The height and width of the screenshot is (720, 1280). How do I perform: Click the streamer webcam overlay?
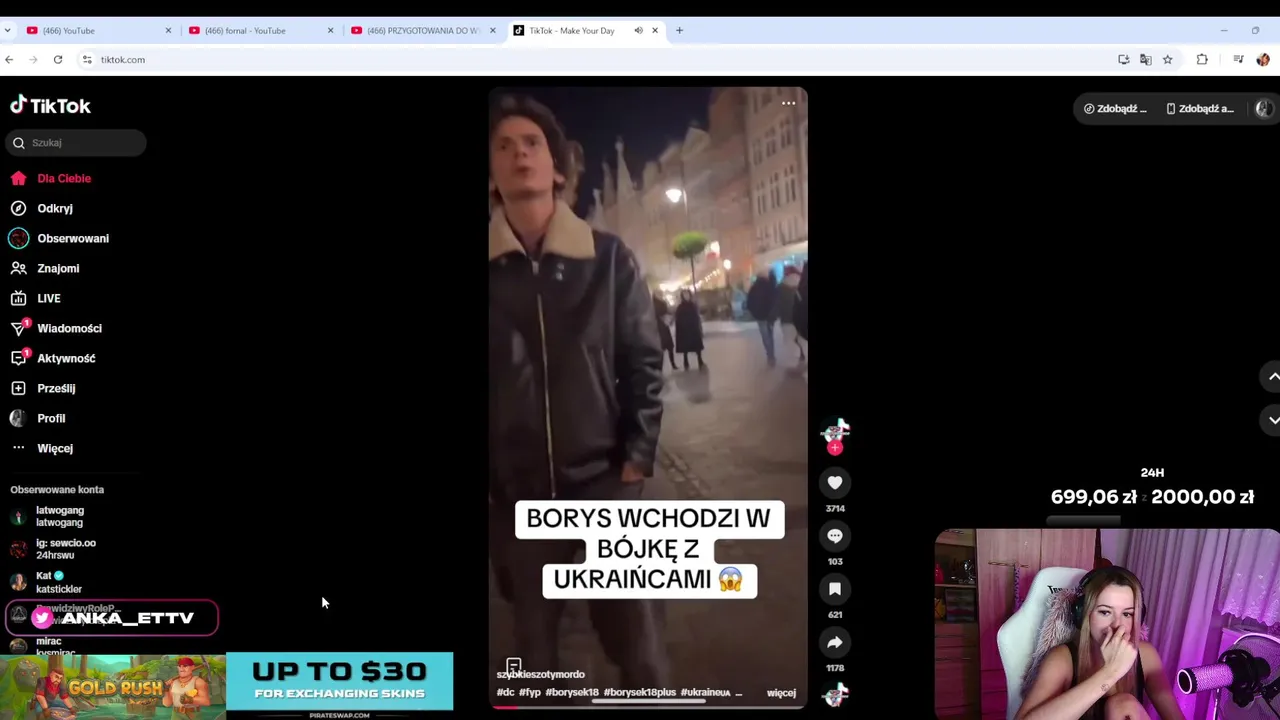pyautogui.click(x=1107, y=624)
